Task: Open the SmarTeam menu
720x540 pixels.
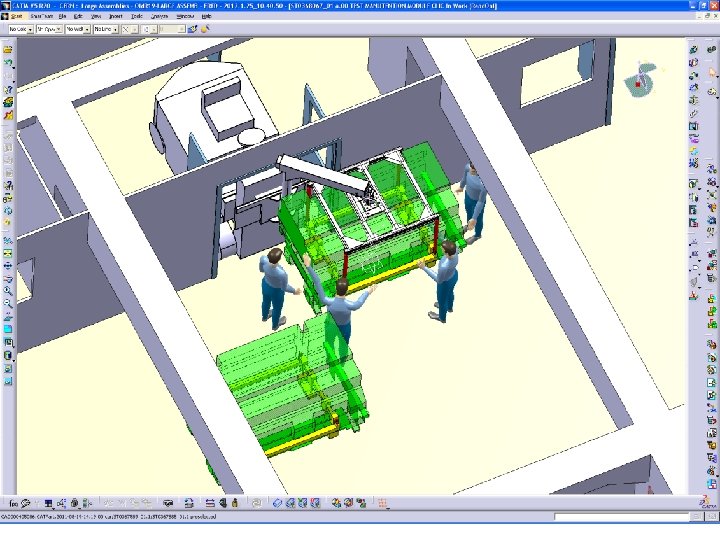Action: pos(41,16)
